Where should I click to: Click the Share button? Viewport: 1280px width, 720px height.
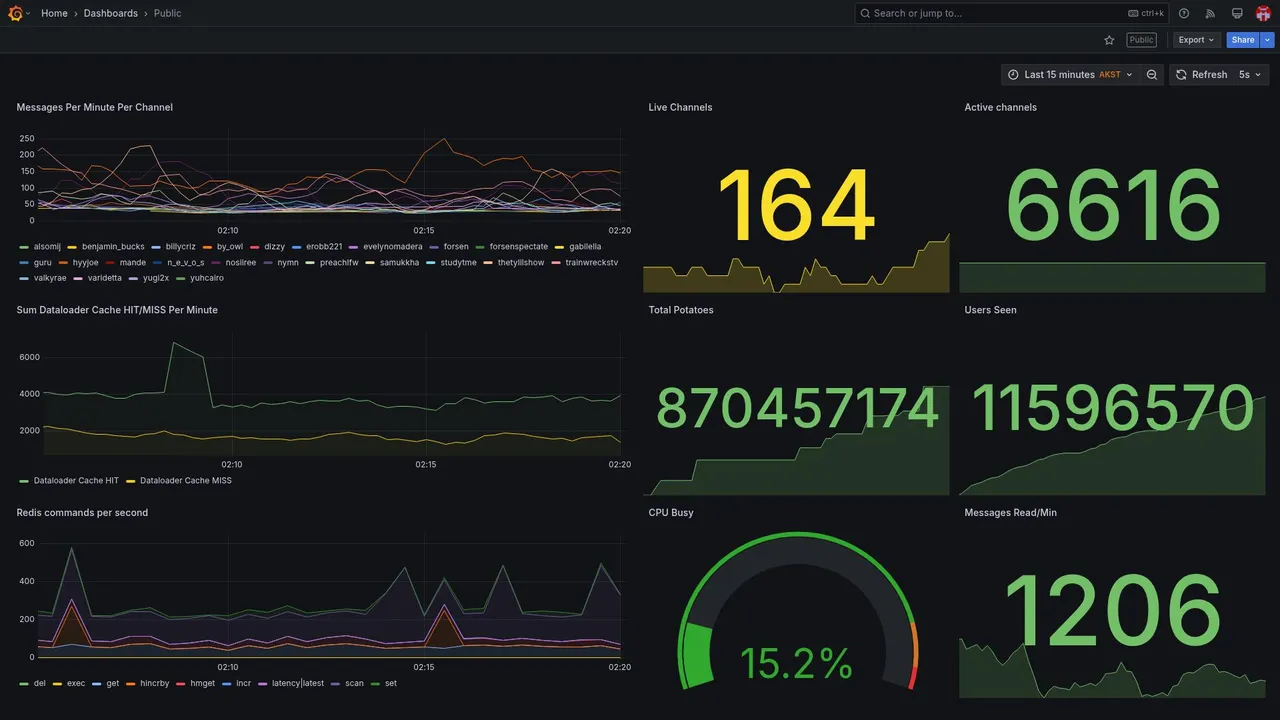coord(1243,40)
